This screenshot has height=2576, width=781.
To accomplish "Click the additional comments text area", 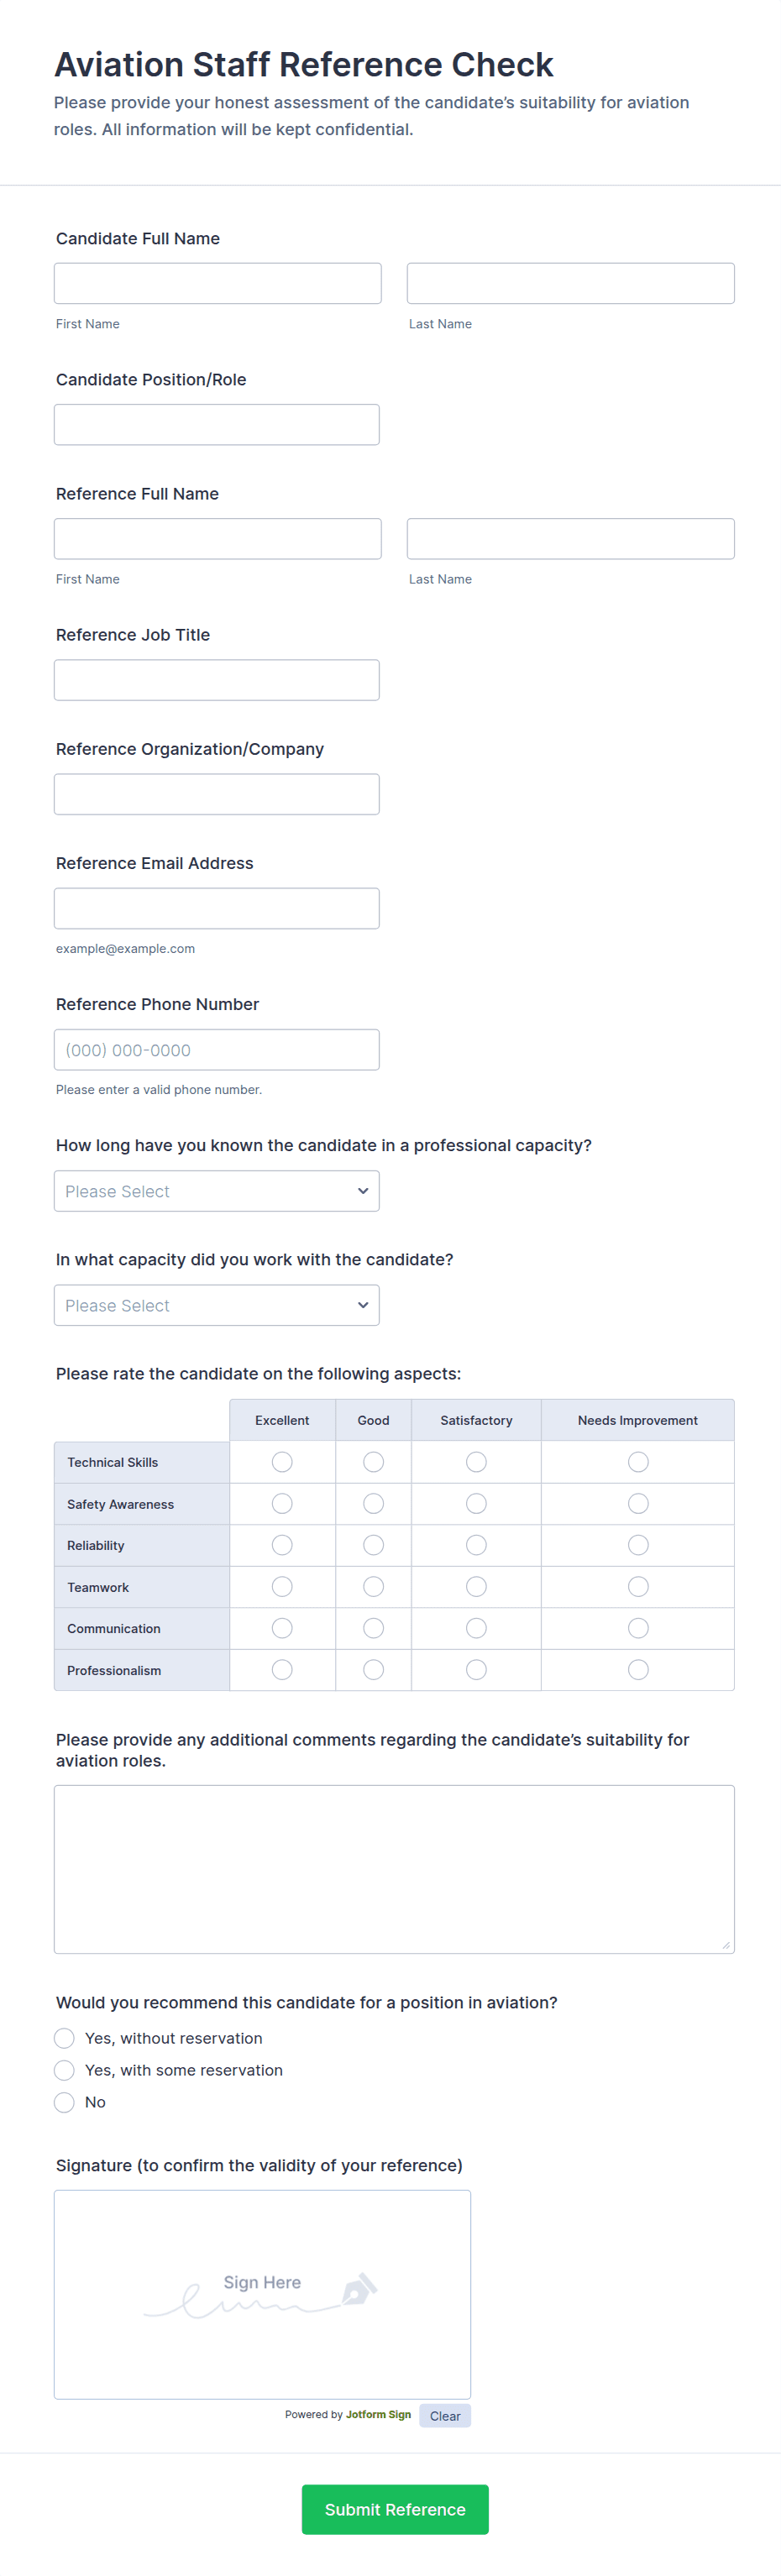I will (x=394, y=1869).
